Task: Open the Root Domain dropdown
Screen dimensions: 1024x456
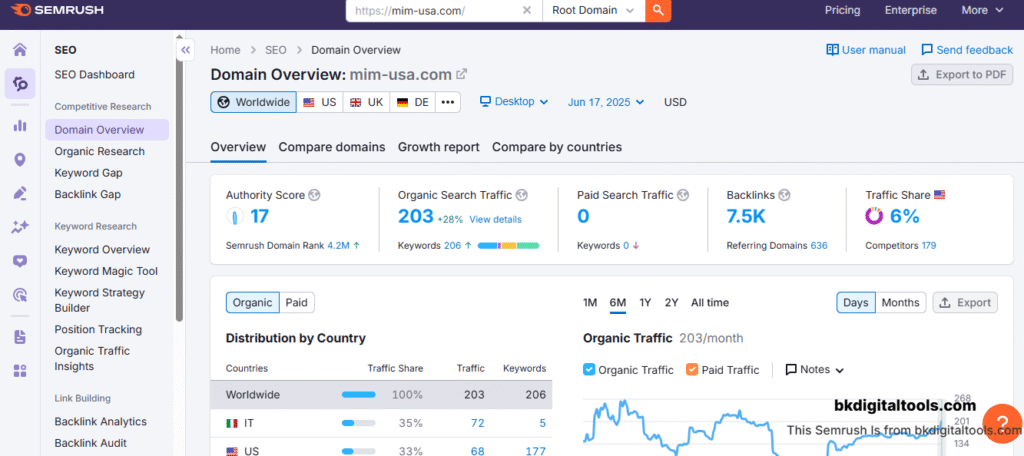Action: click(x=593, y=10)
